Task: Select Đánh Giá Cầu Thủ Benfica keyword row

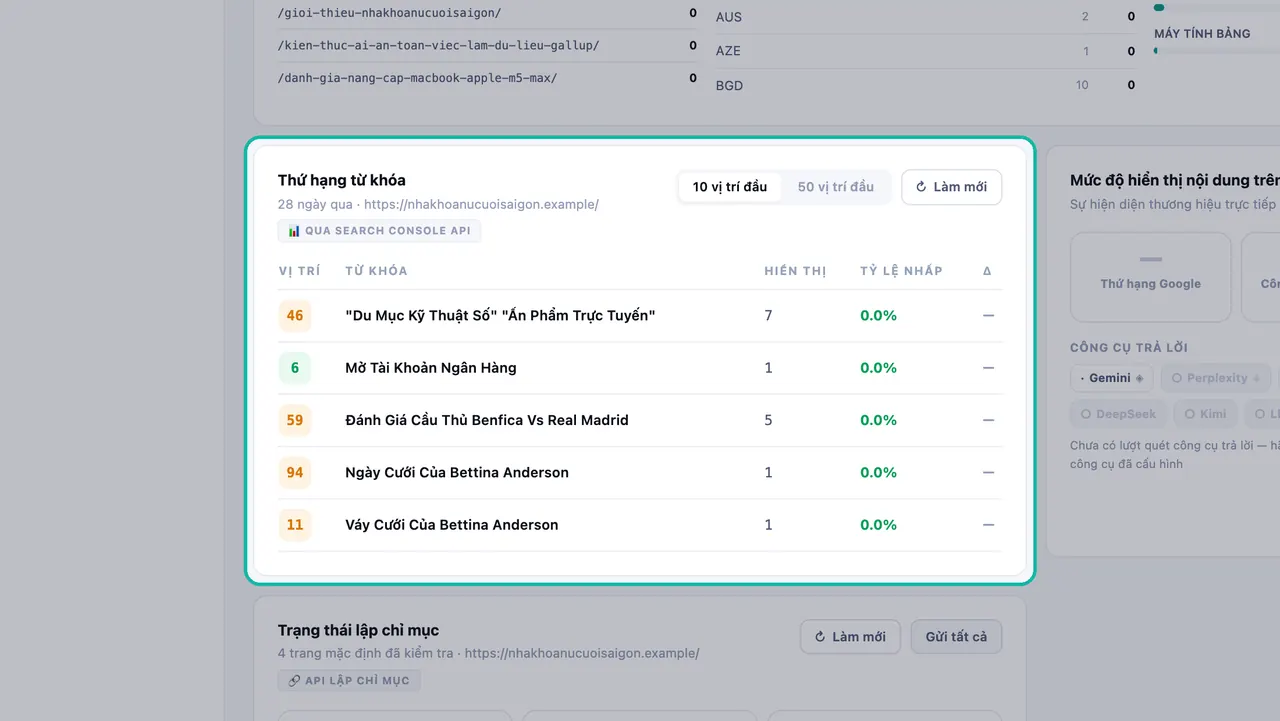Action: (x=640, y=420)
